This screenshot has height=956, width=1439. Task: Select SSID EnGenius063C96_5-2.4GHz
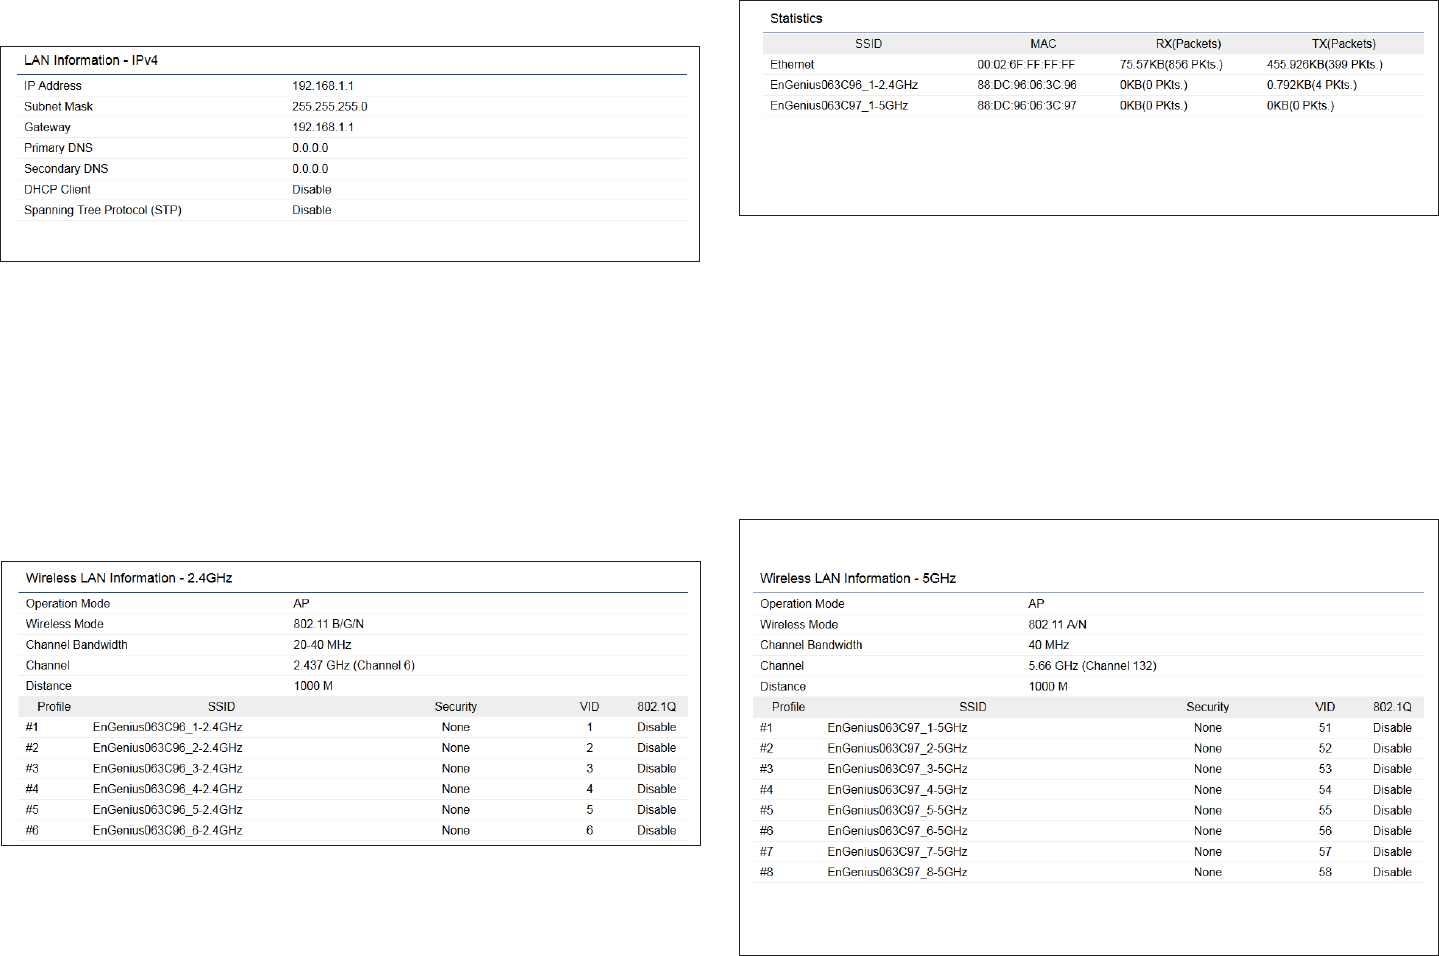click(168, 810)
